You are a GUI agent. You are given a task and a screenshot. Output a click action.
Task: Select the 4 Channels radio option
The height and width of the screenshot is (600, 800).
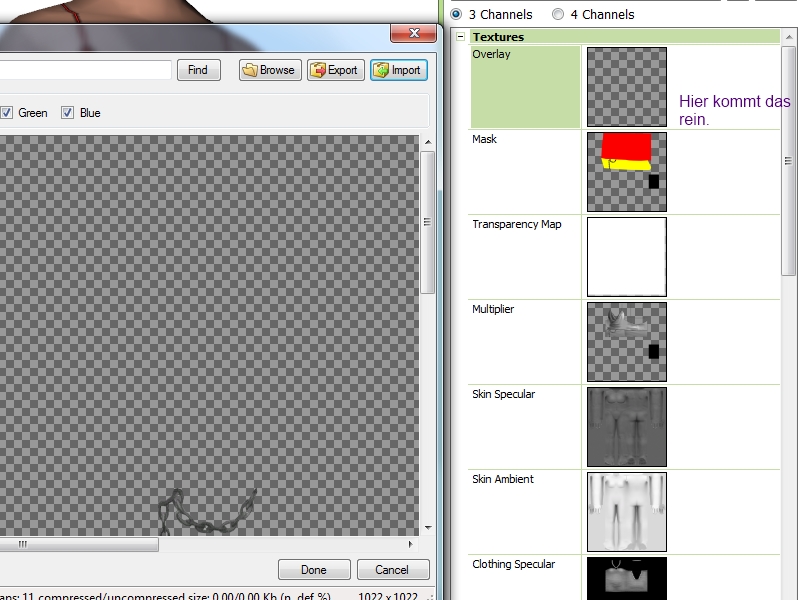pos(557,15)
